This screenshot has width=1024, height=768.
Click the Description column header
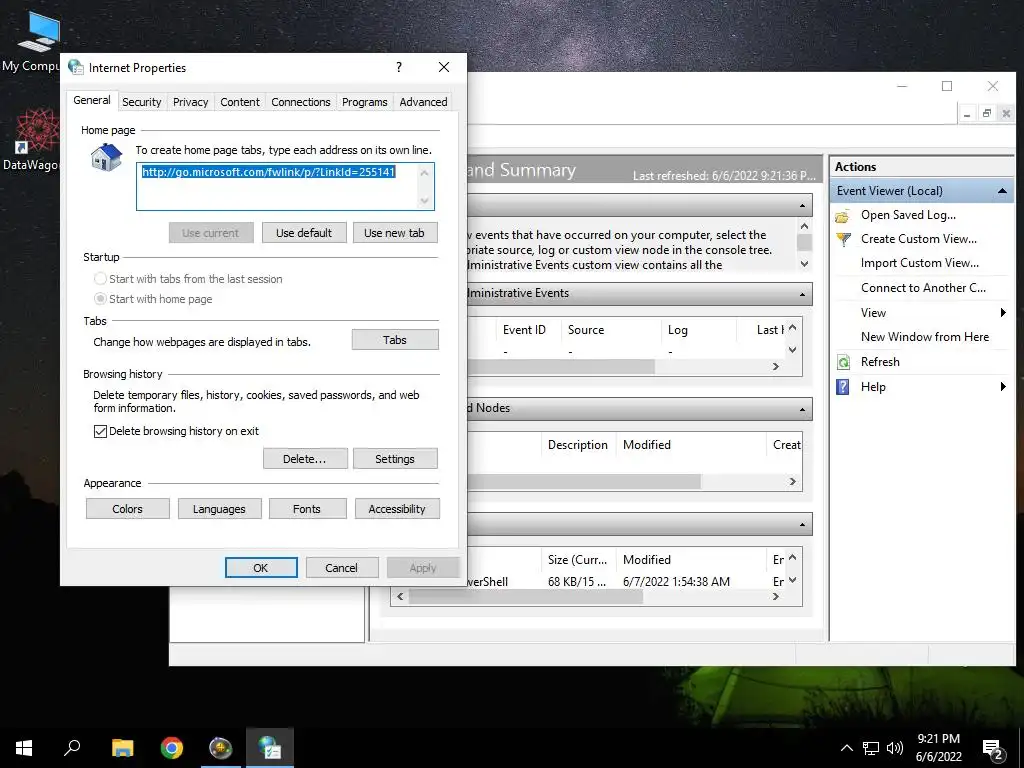(577, 445)
